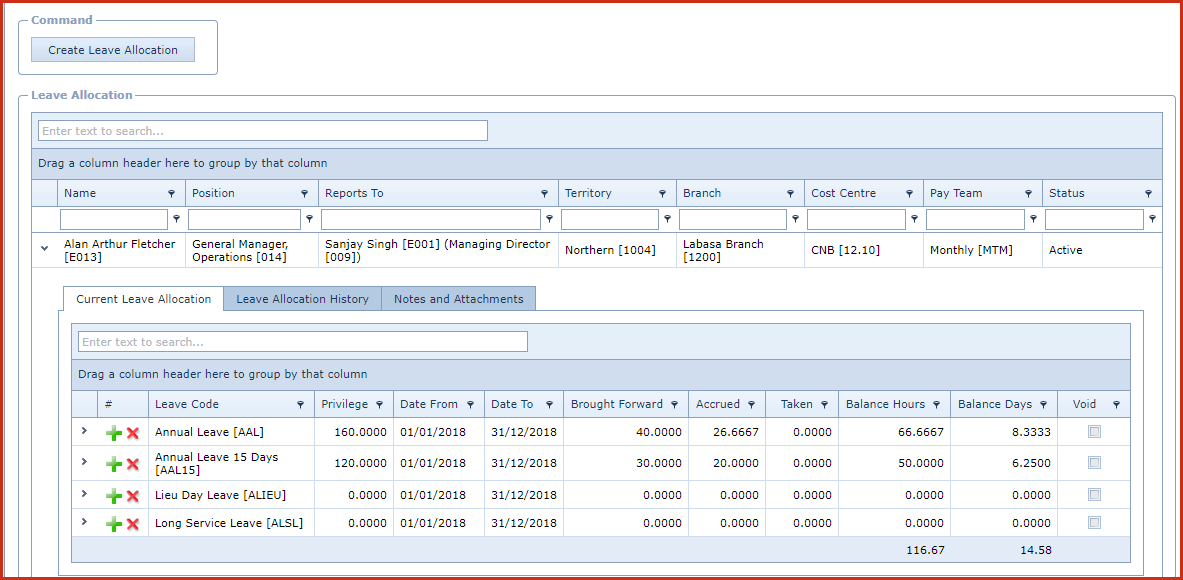Open filter icon on Leave Code column
The height and width of the screenshot is (580, 1183).
click(301, 405)
